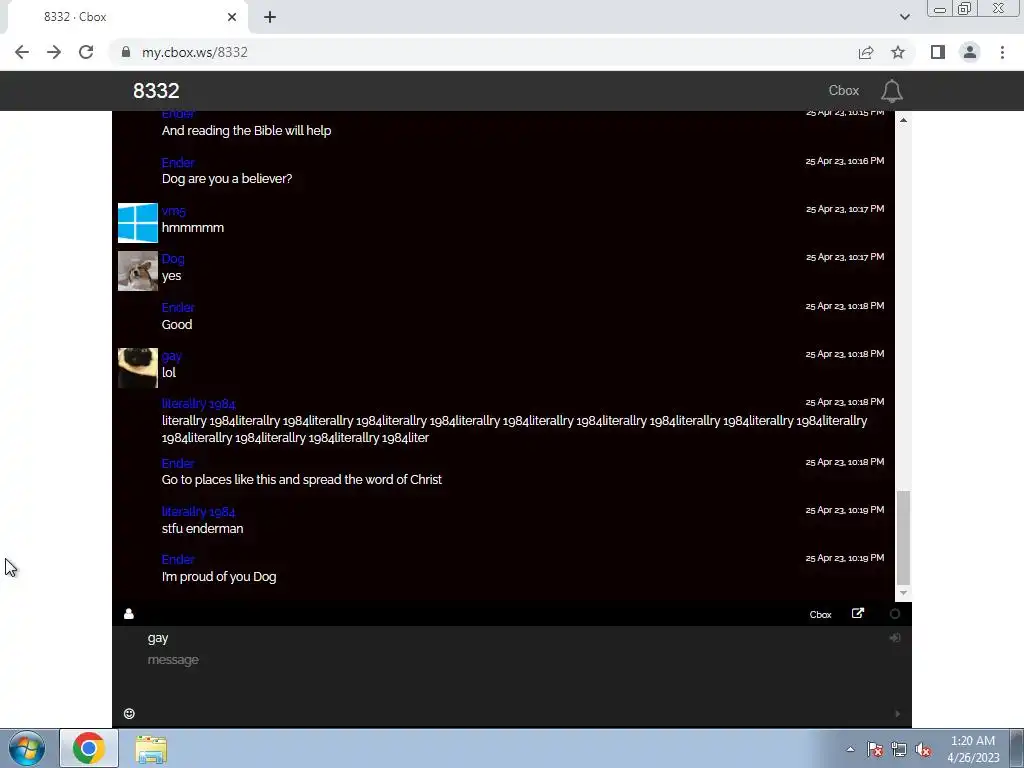Open a new tab with plus button
Viewport: 1024px width, 768px height.
pos(270,17)
